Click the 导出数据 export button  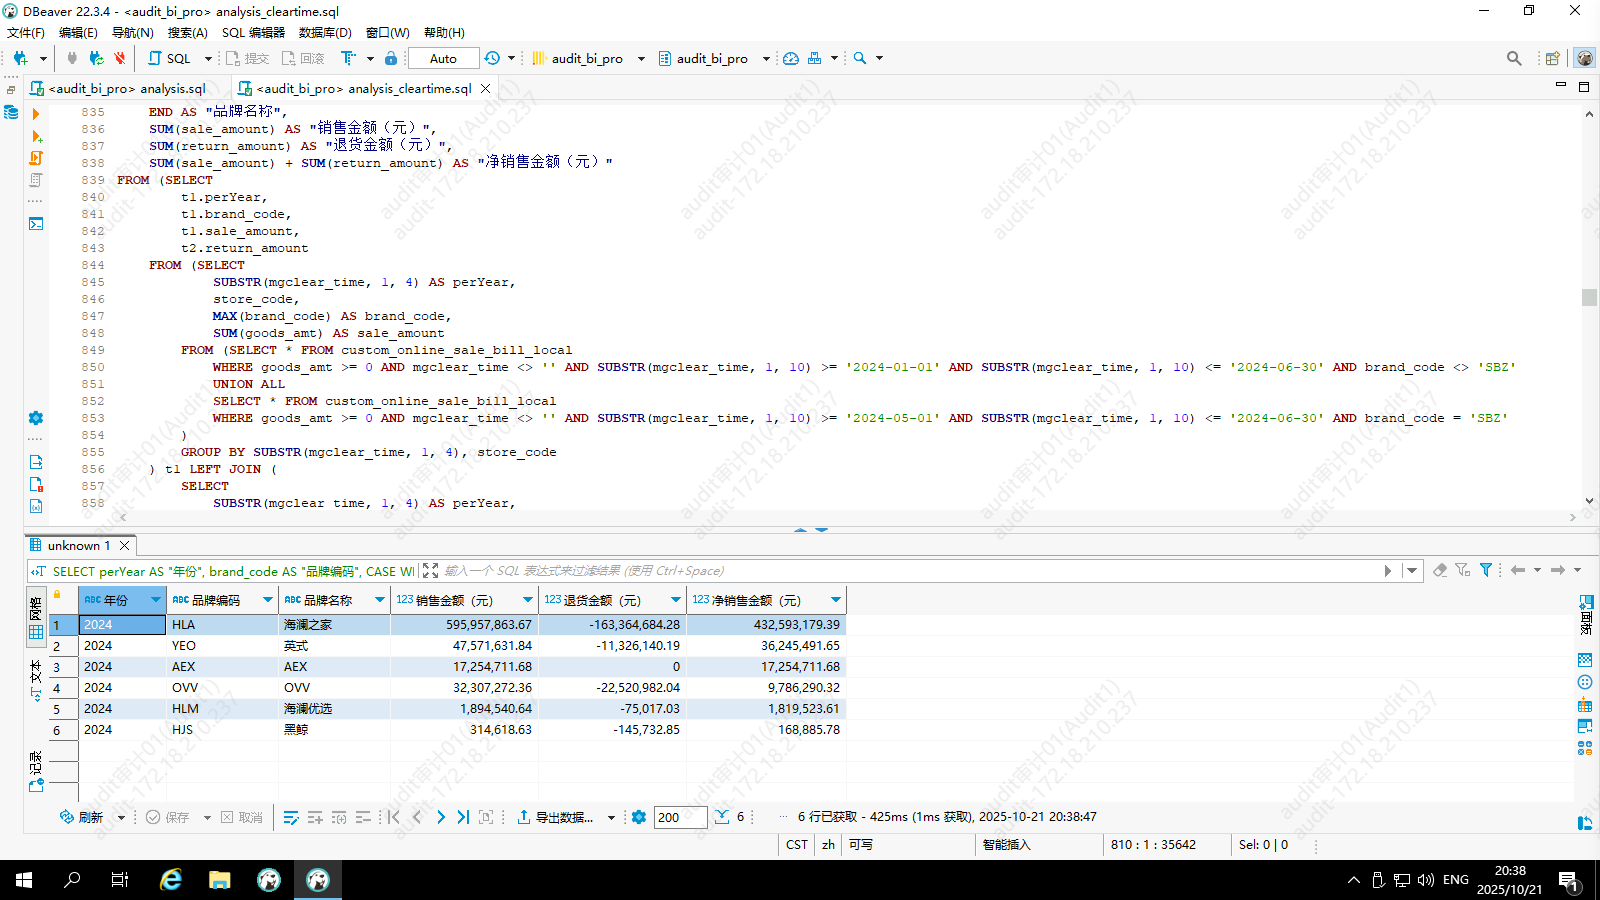555,817
